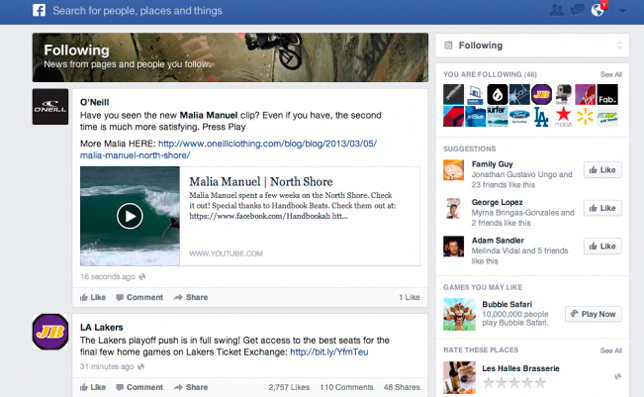Viewport: 644px width, 397px height.
Task: Open the notifications globe icon
Action: click(597, 10)
